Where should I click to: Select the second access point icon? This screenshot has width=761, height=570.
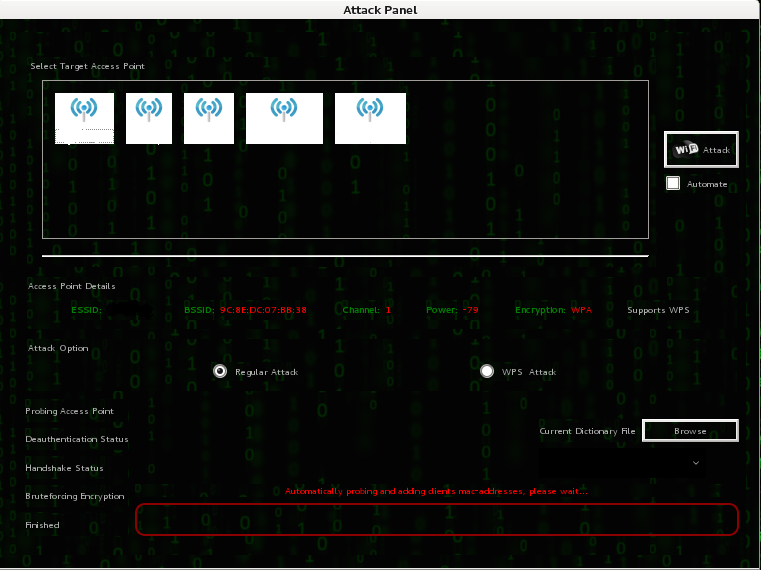[x=149, y=118]
